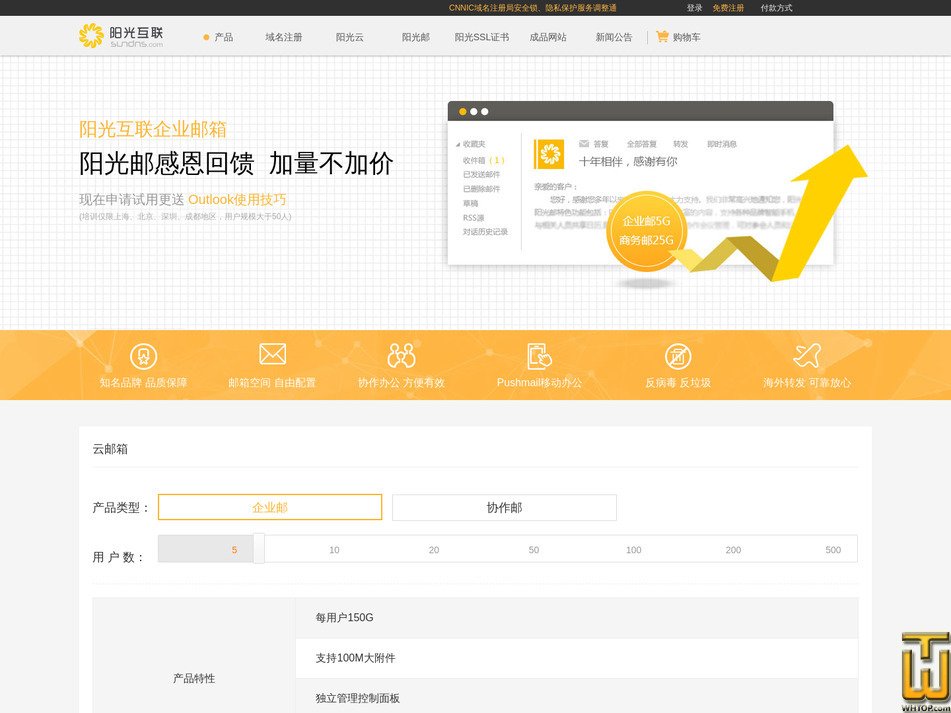Screen dimensions: 951x713
Task: Click the 付款方式 link
Action: (x=776, y=8)
